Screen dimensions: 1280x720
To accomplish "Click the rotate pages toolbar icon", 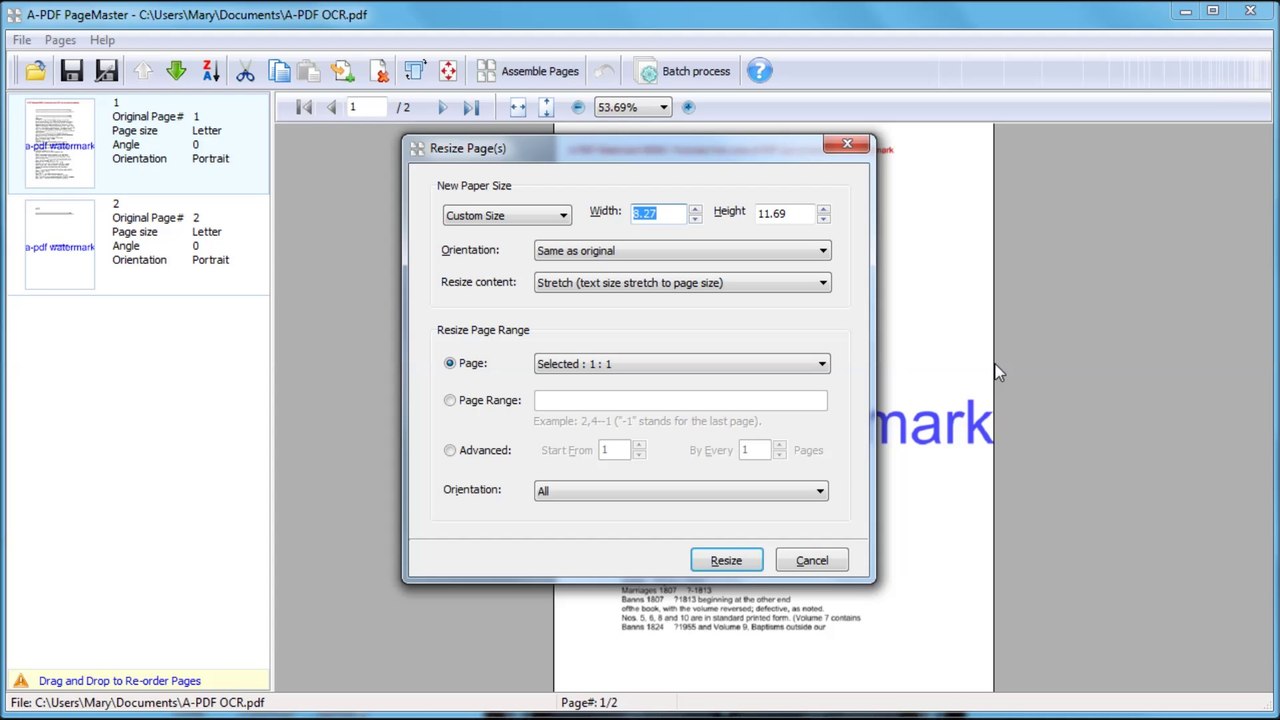I will pyautogui.click(x=415, y=71).
